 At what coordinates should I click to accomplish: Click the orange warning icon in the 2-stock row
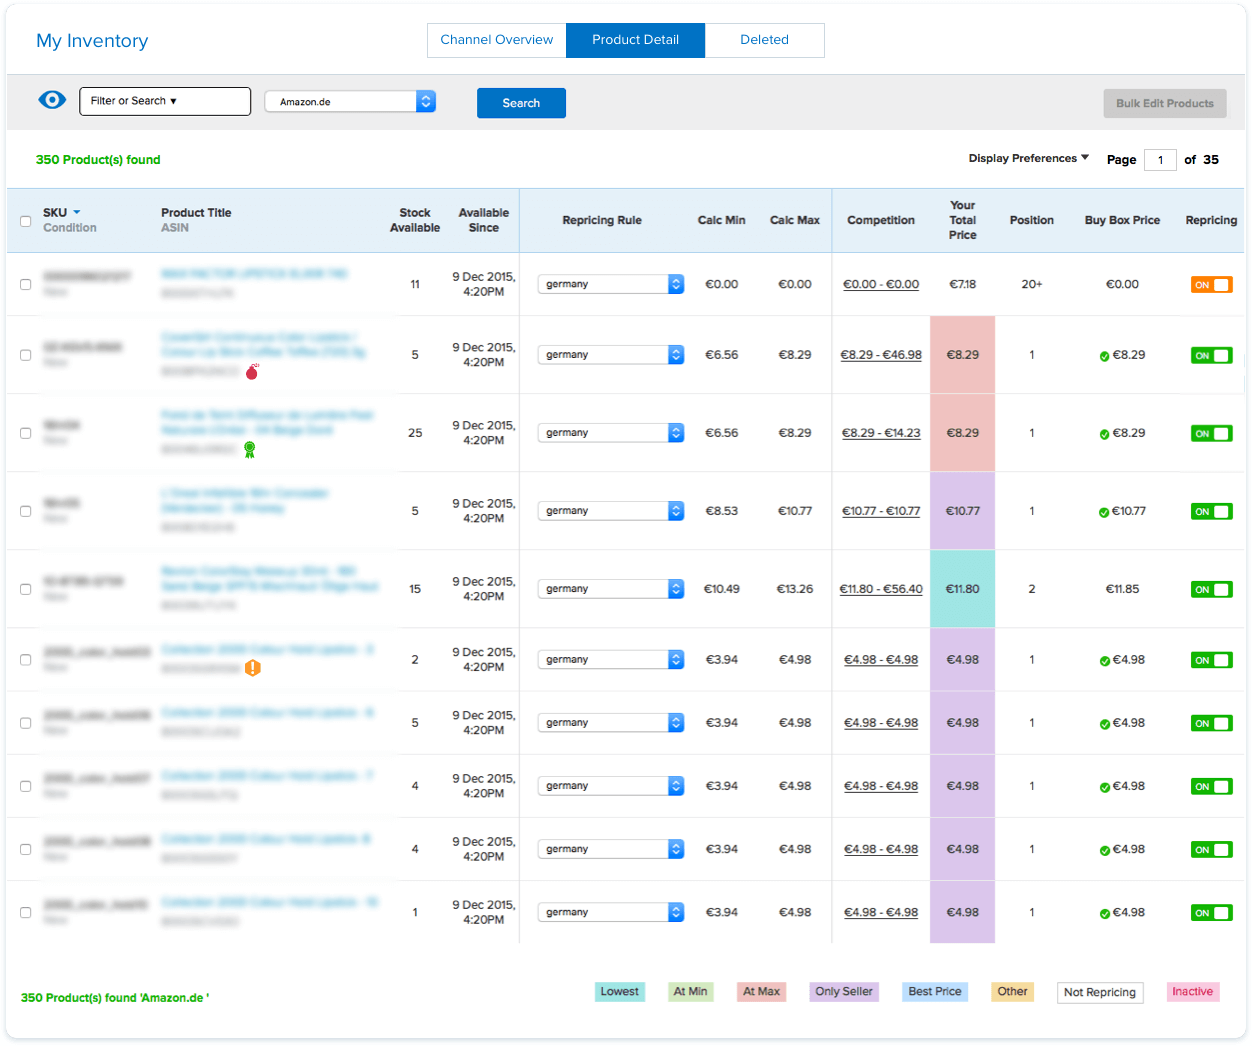(x=253, y=668)
